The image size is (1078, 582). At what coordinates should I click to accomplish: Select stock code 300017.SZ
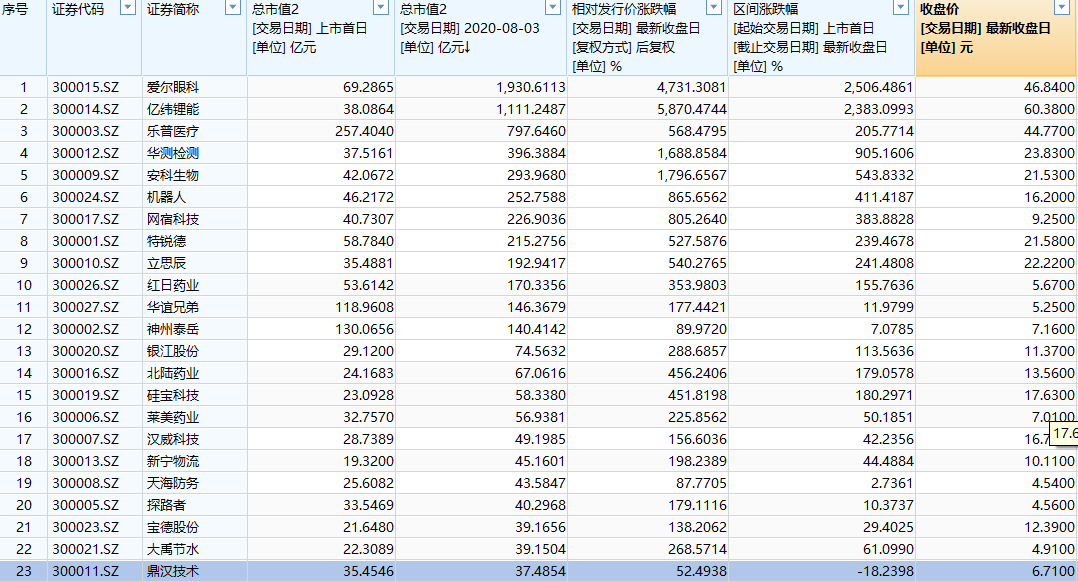85,219
